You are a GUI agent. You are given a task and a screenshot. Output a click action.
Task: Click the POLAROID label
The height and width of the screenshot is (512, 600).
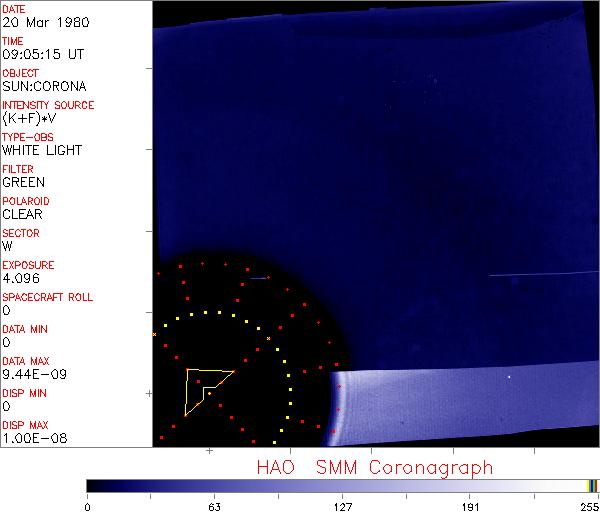[26, 201]
